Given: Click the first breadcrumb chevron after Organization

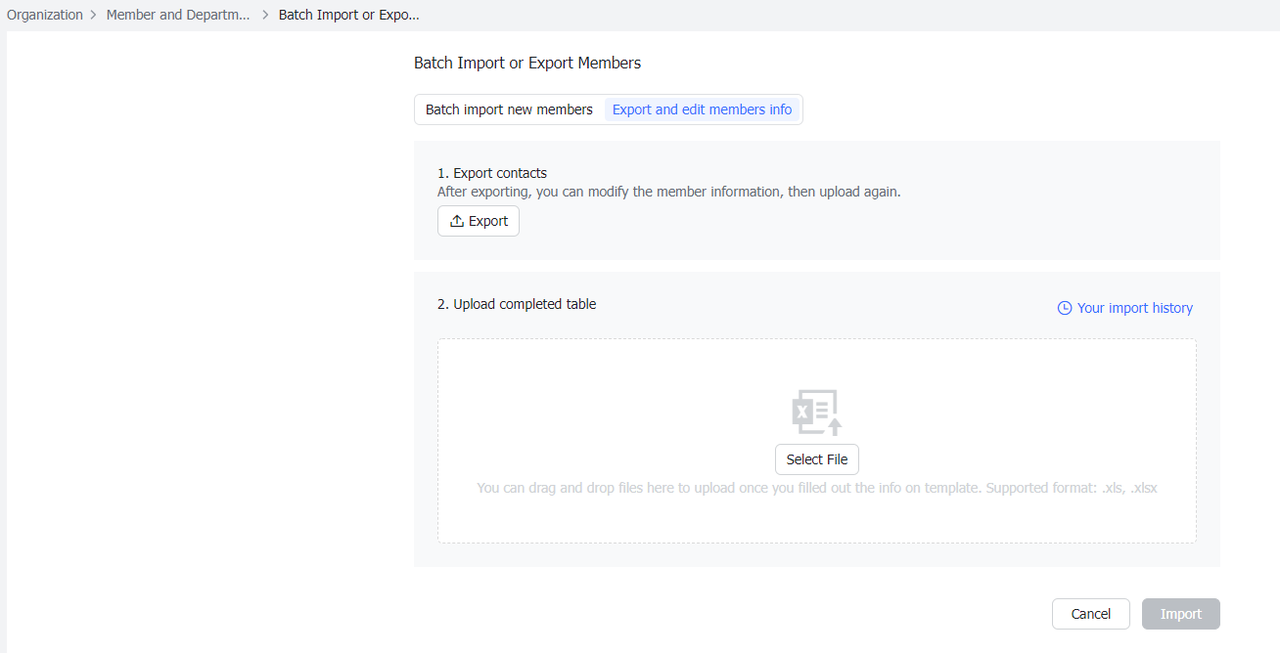Looking at the screenshot, I should pyautogui.click(x=94, y=16).
